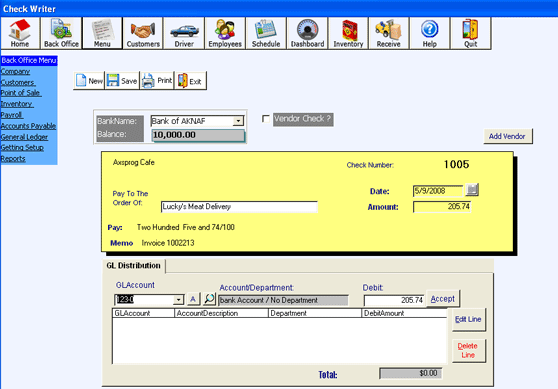Open the Back Office toolbar icon
Image resolution: width=558 pixels, height=389 pixels.
(x=61, y=33)
